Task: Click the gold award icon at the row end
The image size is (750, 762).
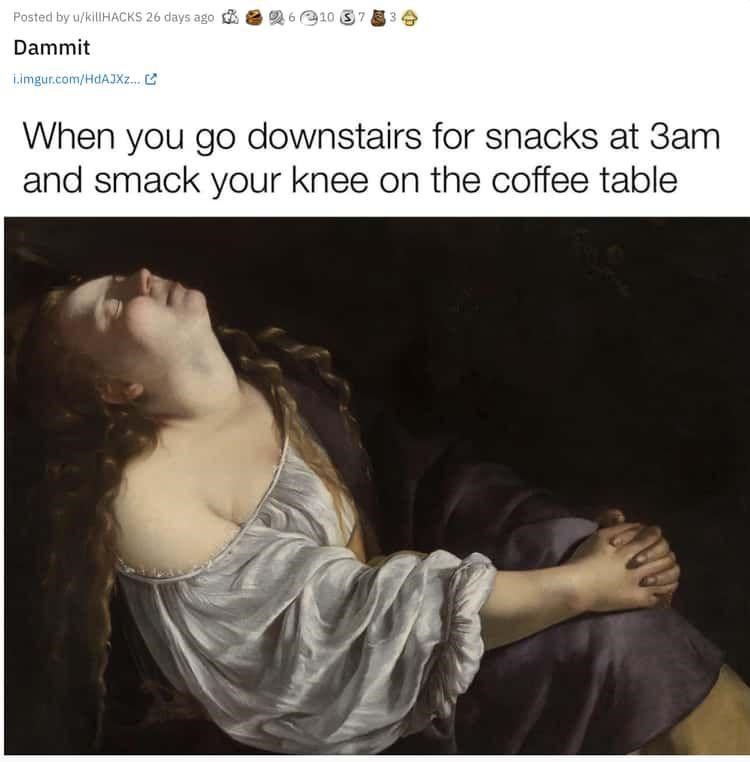Action: (x=410, y=18)
